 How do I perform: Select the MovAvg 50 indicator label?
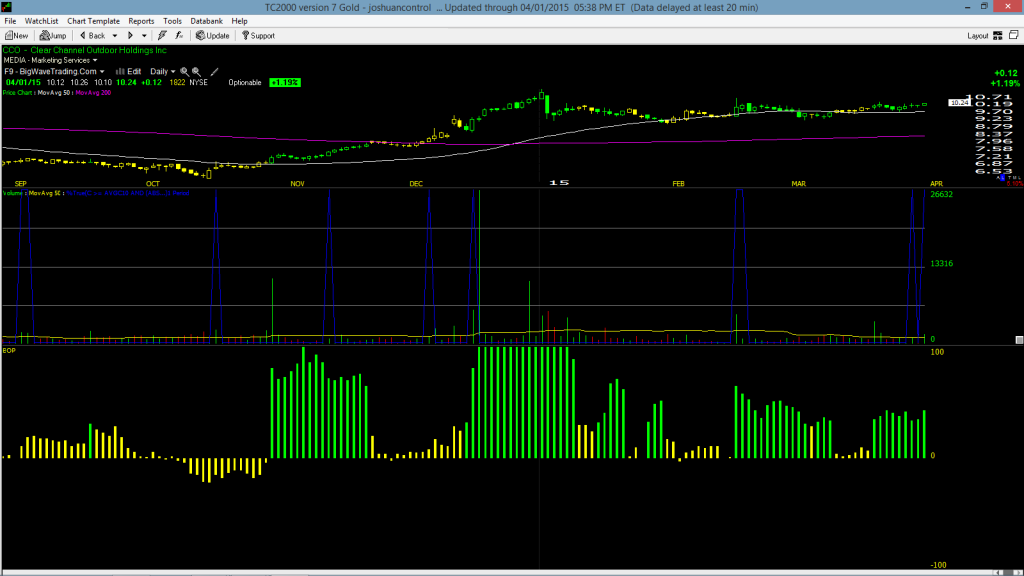point(54,93)
